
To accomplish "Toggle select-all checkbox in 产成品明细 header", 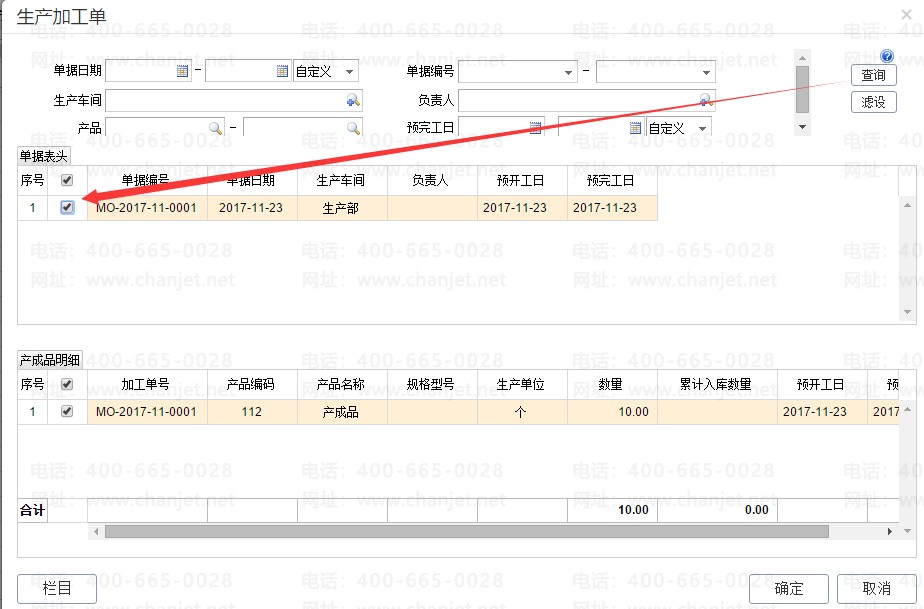I will coord(67,384).
